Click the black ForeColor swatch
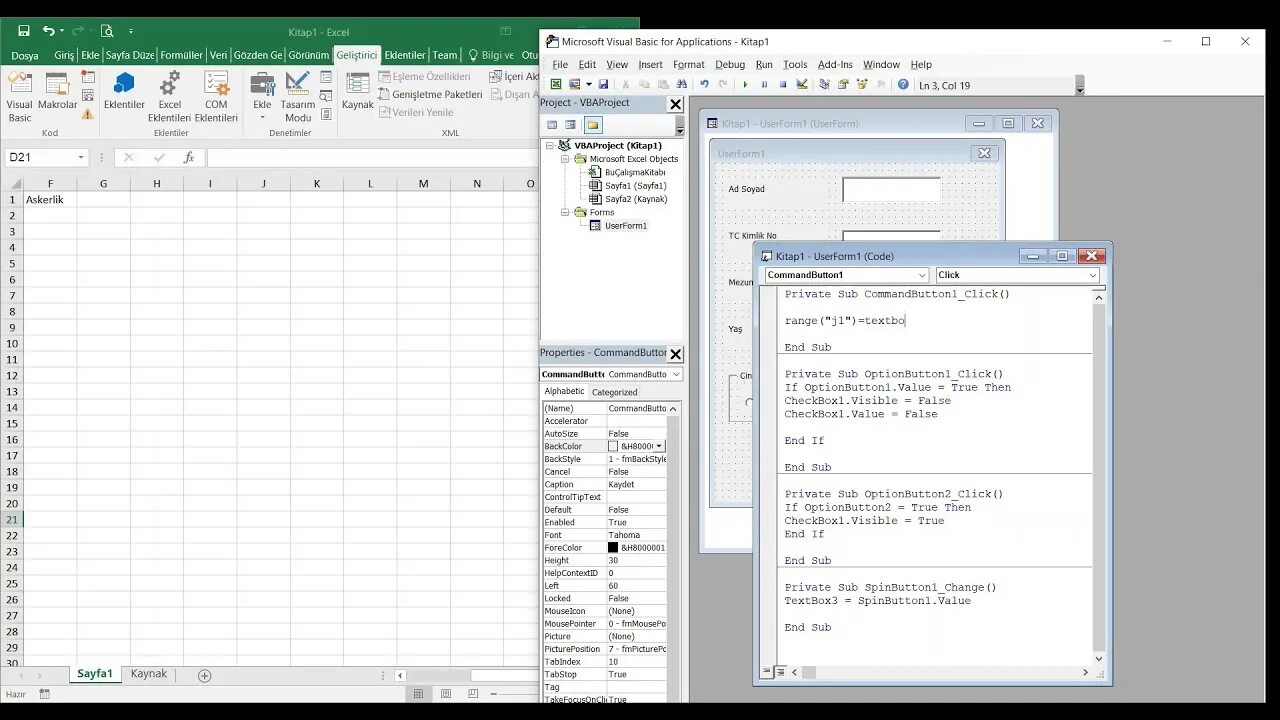The image size is (1280, 720). click(613, 548)
